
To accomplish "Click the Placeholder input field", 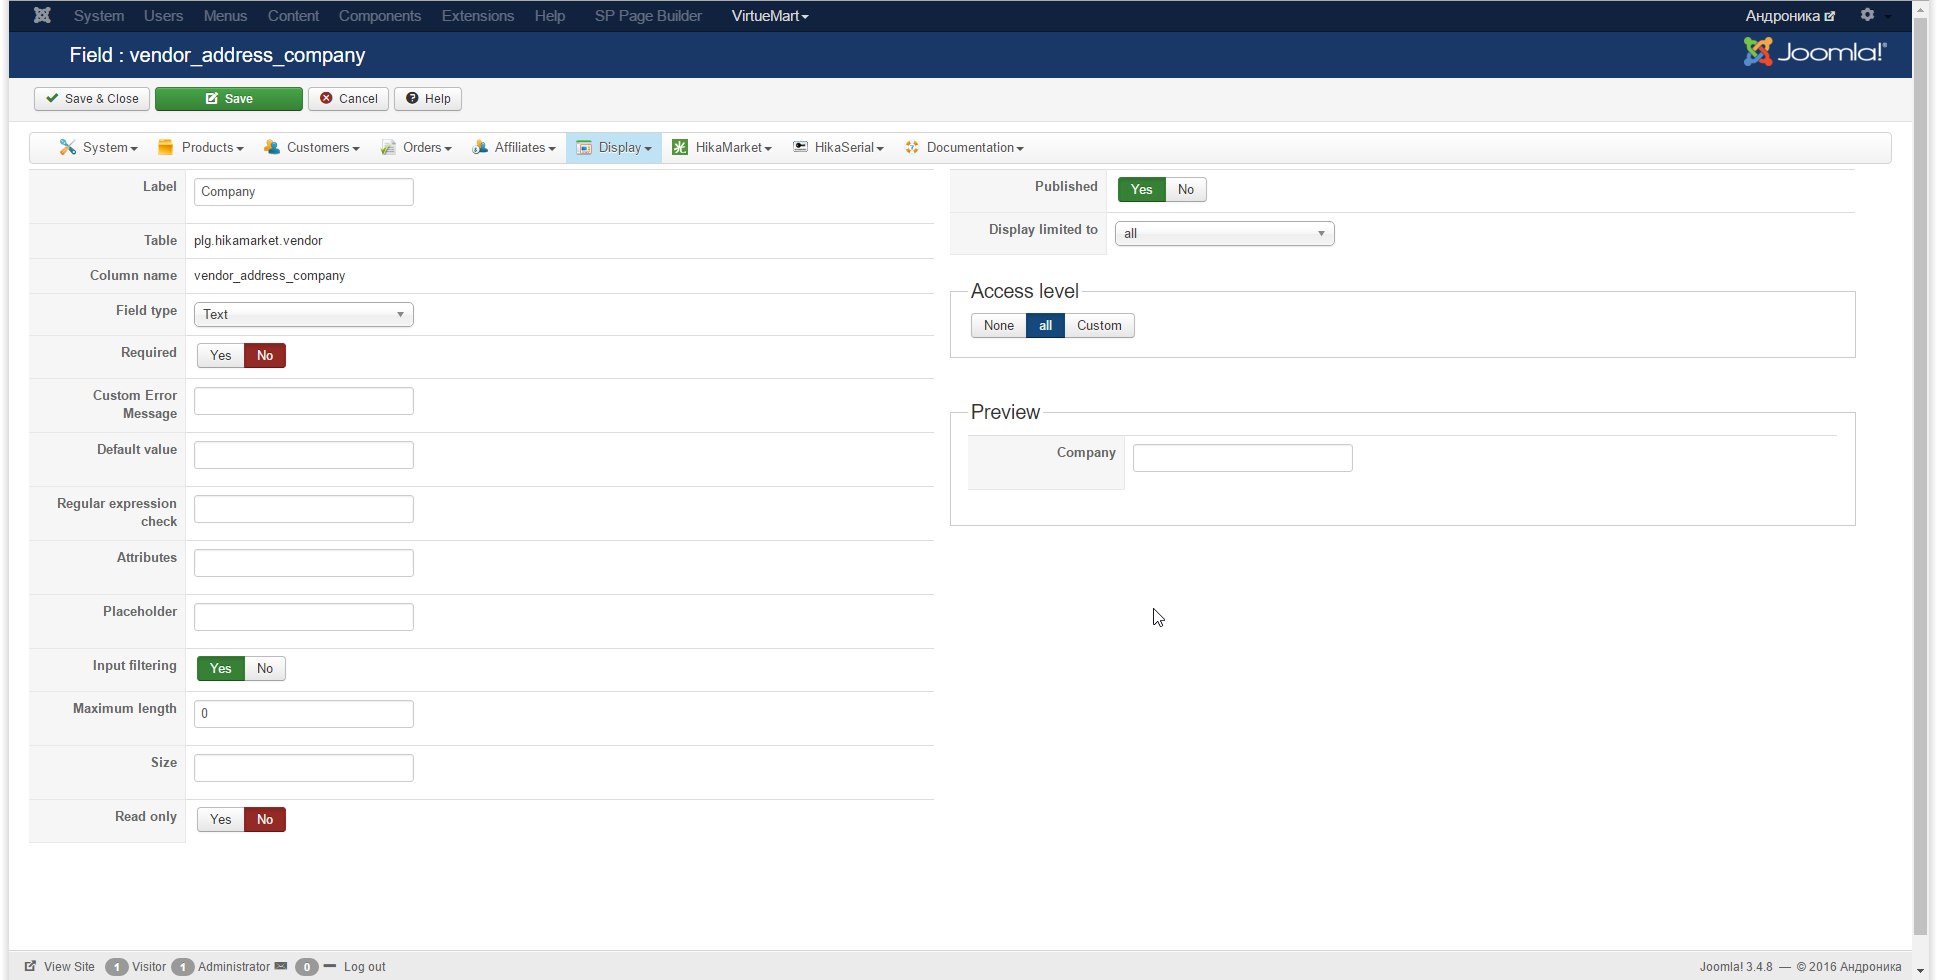I will [x=304, y=617].
